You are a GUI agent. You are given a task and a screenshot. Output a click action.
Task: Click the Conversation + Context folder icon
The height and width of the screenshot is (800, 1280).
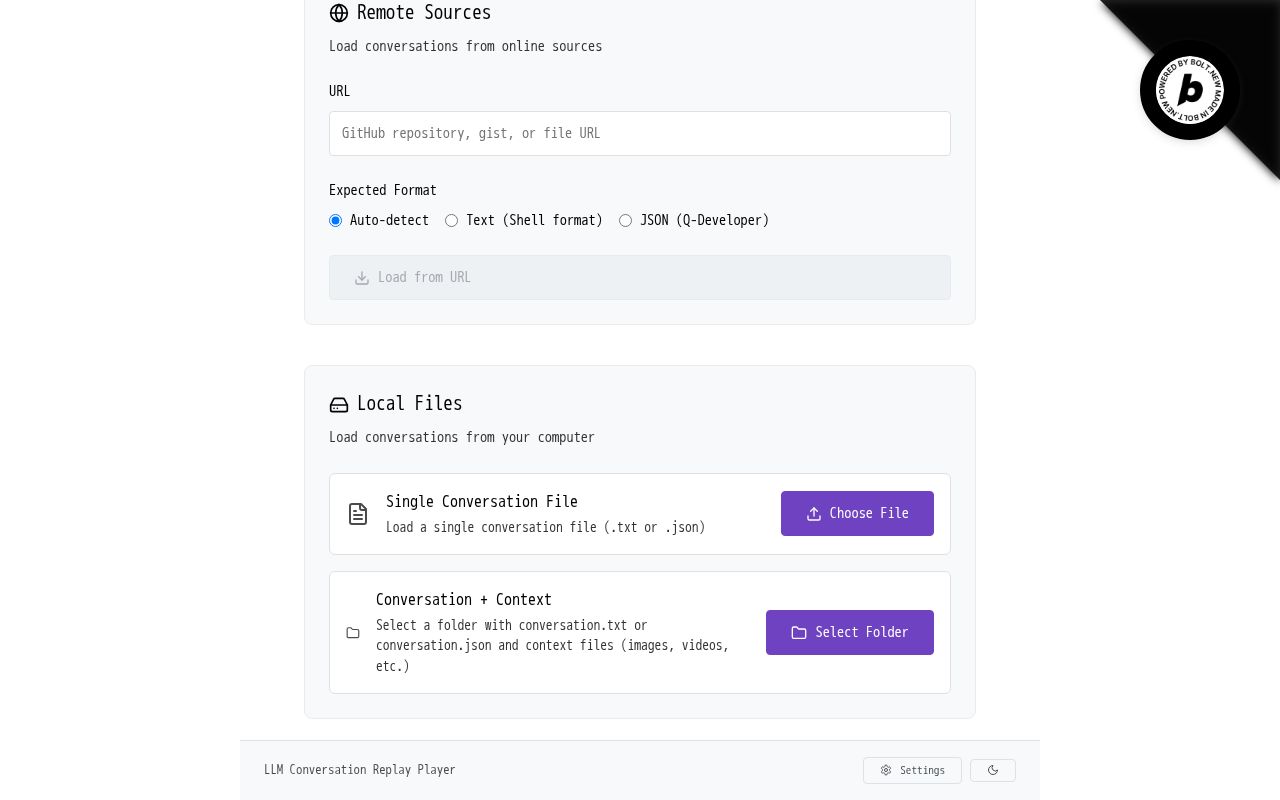coord(353,633)
